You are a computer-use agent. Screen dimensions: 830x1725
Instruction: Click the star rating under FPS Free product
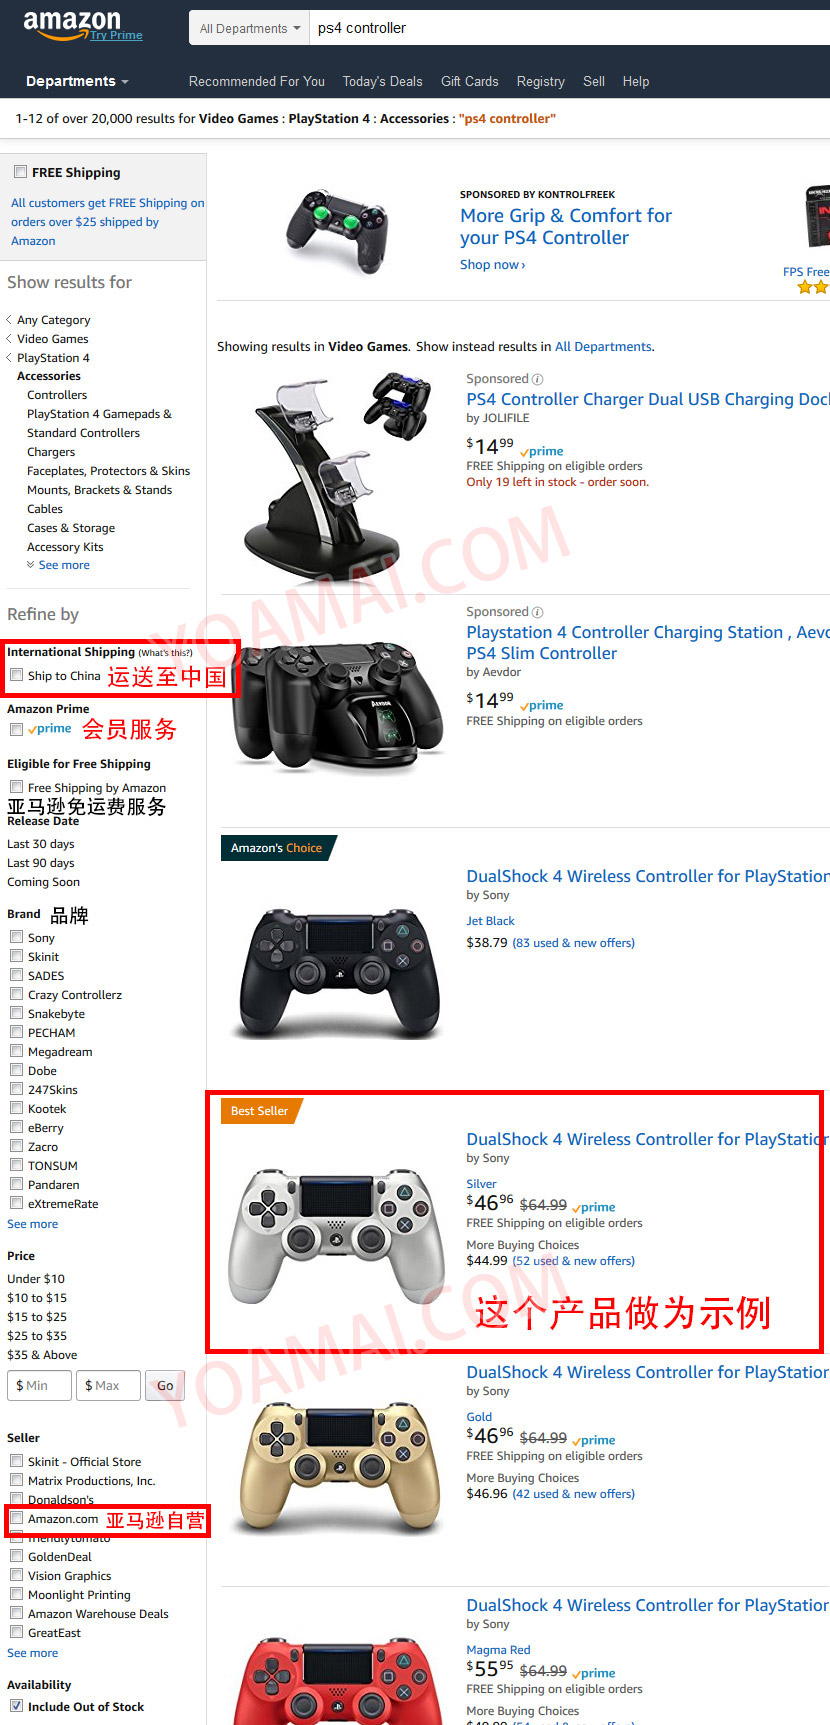click(813, 287)
